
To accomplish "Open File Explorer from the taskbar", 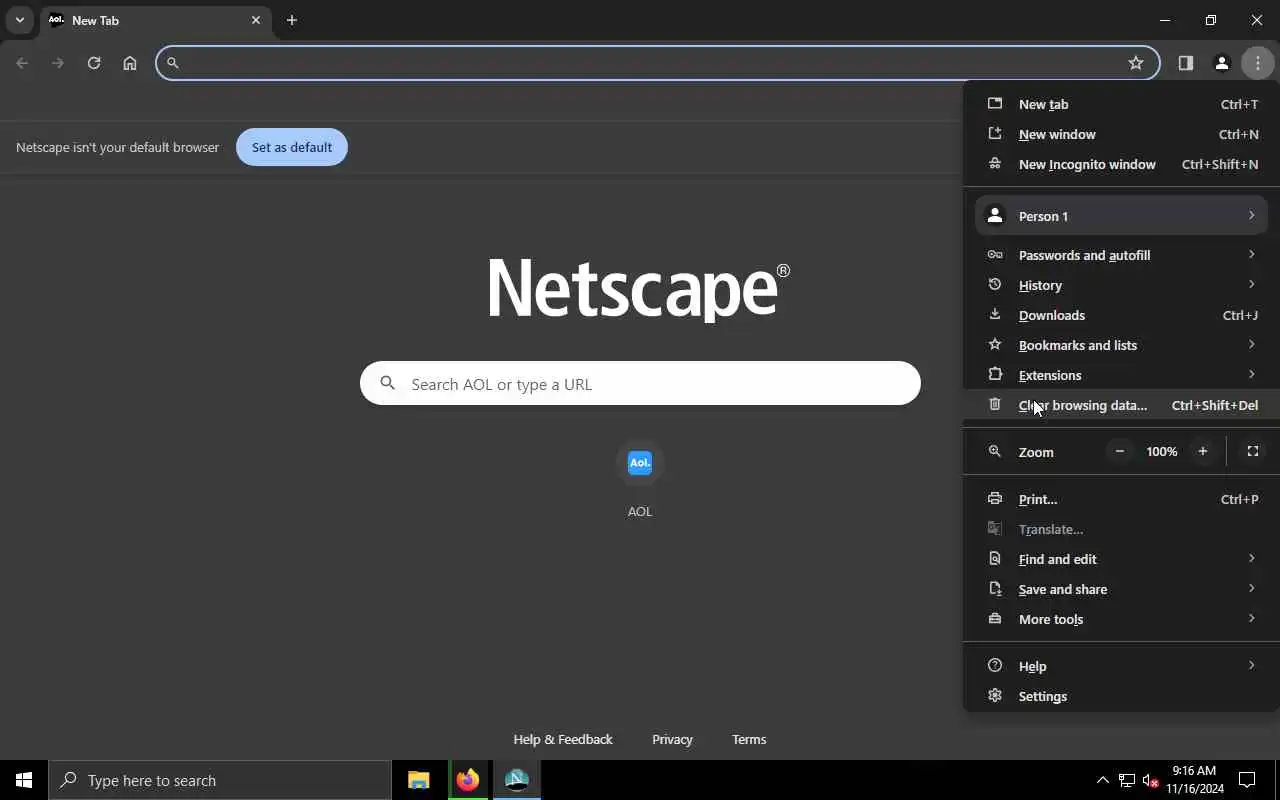I will click(419, 780).
